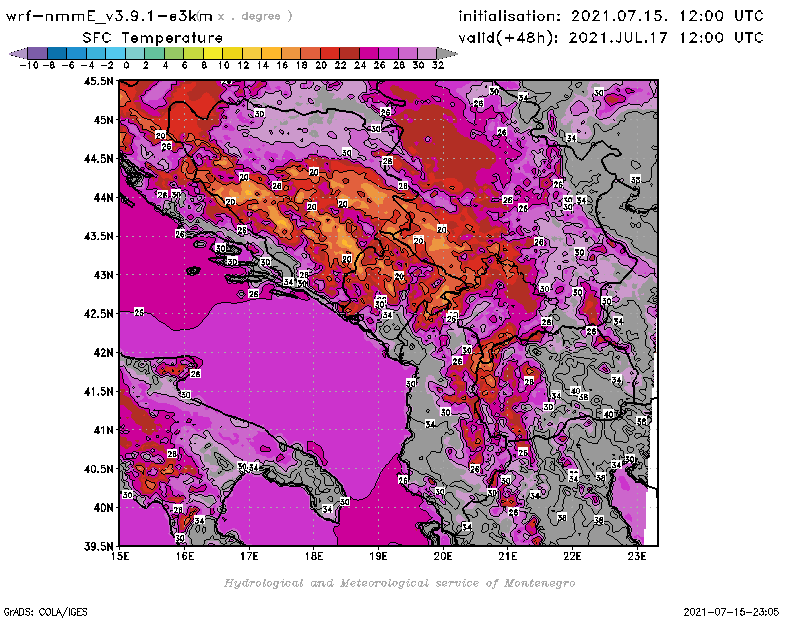The width and height of the screenshot is (800, 618).
Task: Click the 45.5N latitude axis label
Action: [x=98, y=81]
